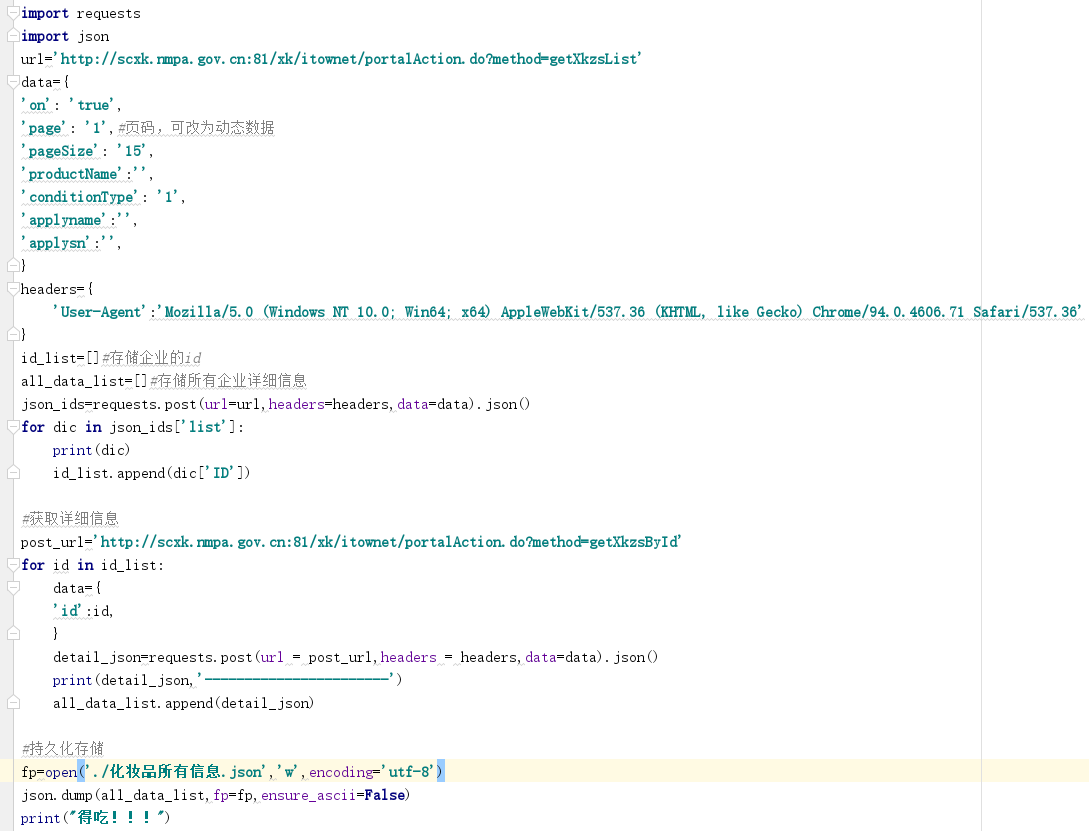The height and width of the screenshot is (831, 1089).
Task: Toggle fold end marker beside 'id_list.append(dic['ID'])'
Action: tap(13, 473)
